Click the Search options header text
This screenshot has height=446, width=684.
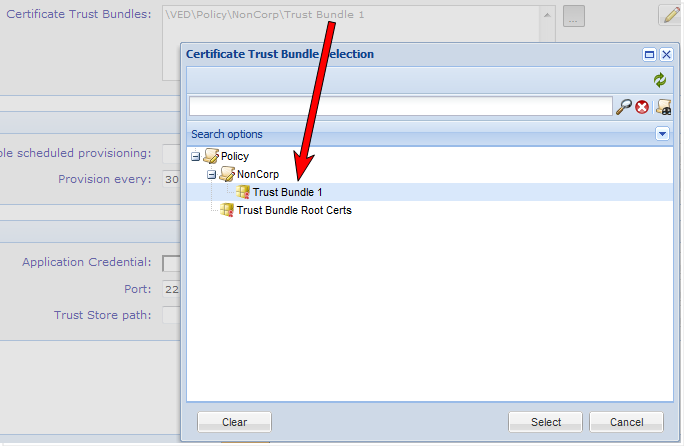227,134
